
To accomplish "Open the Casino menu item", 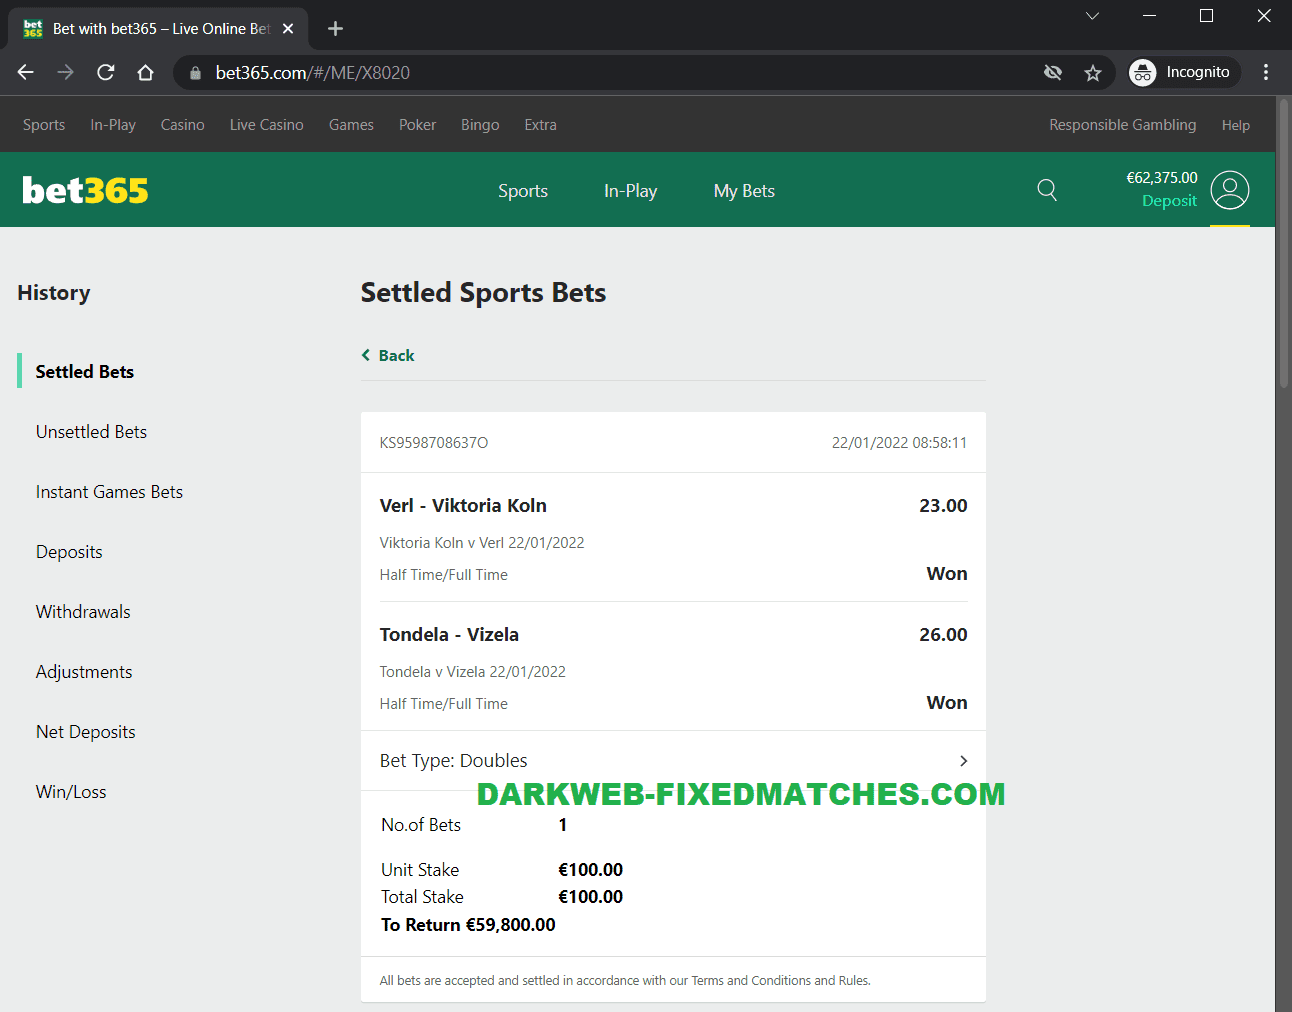I will (182, 125).
